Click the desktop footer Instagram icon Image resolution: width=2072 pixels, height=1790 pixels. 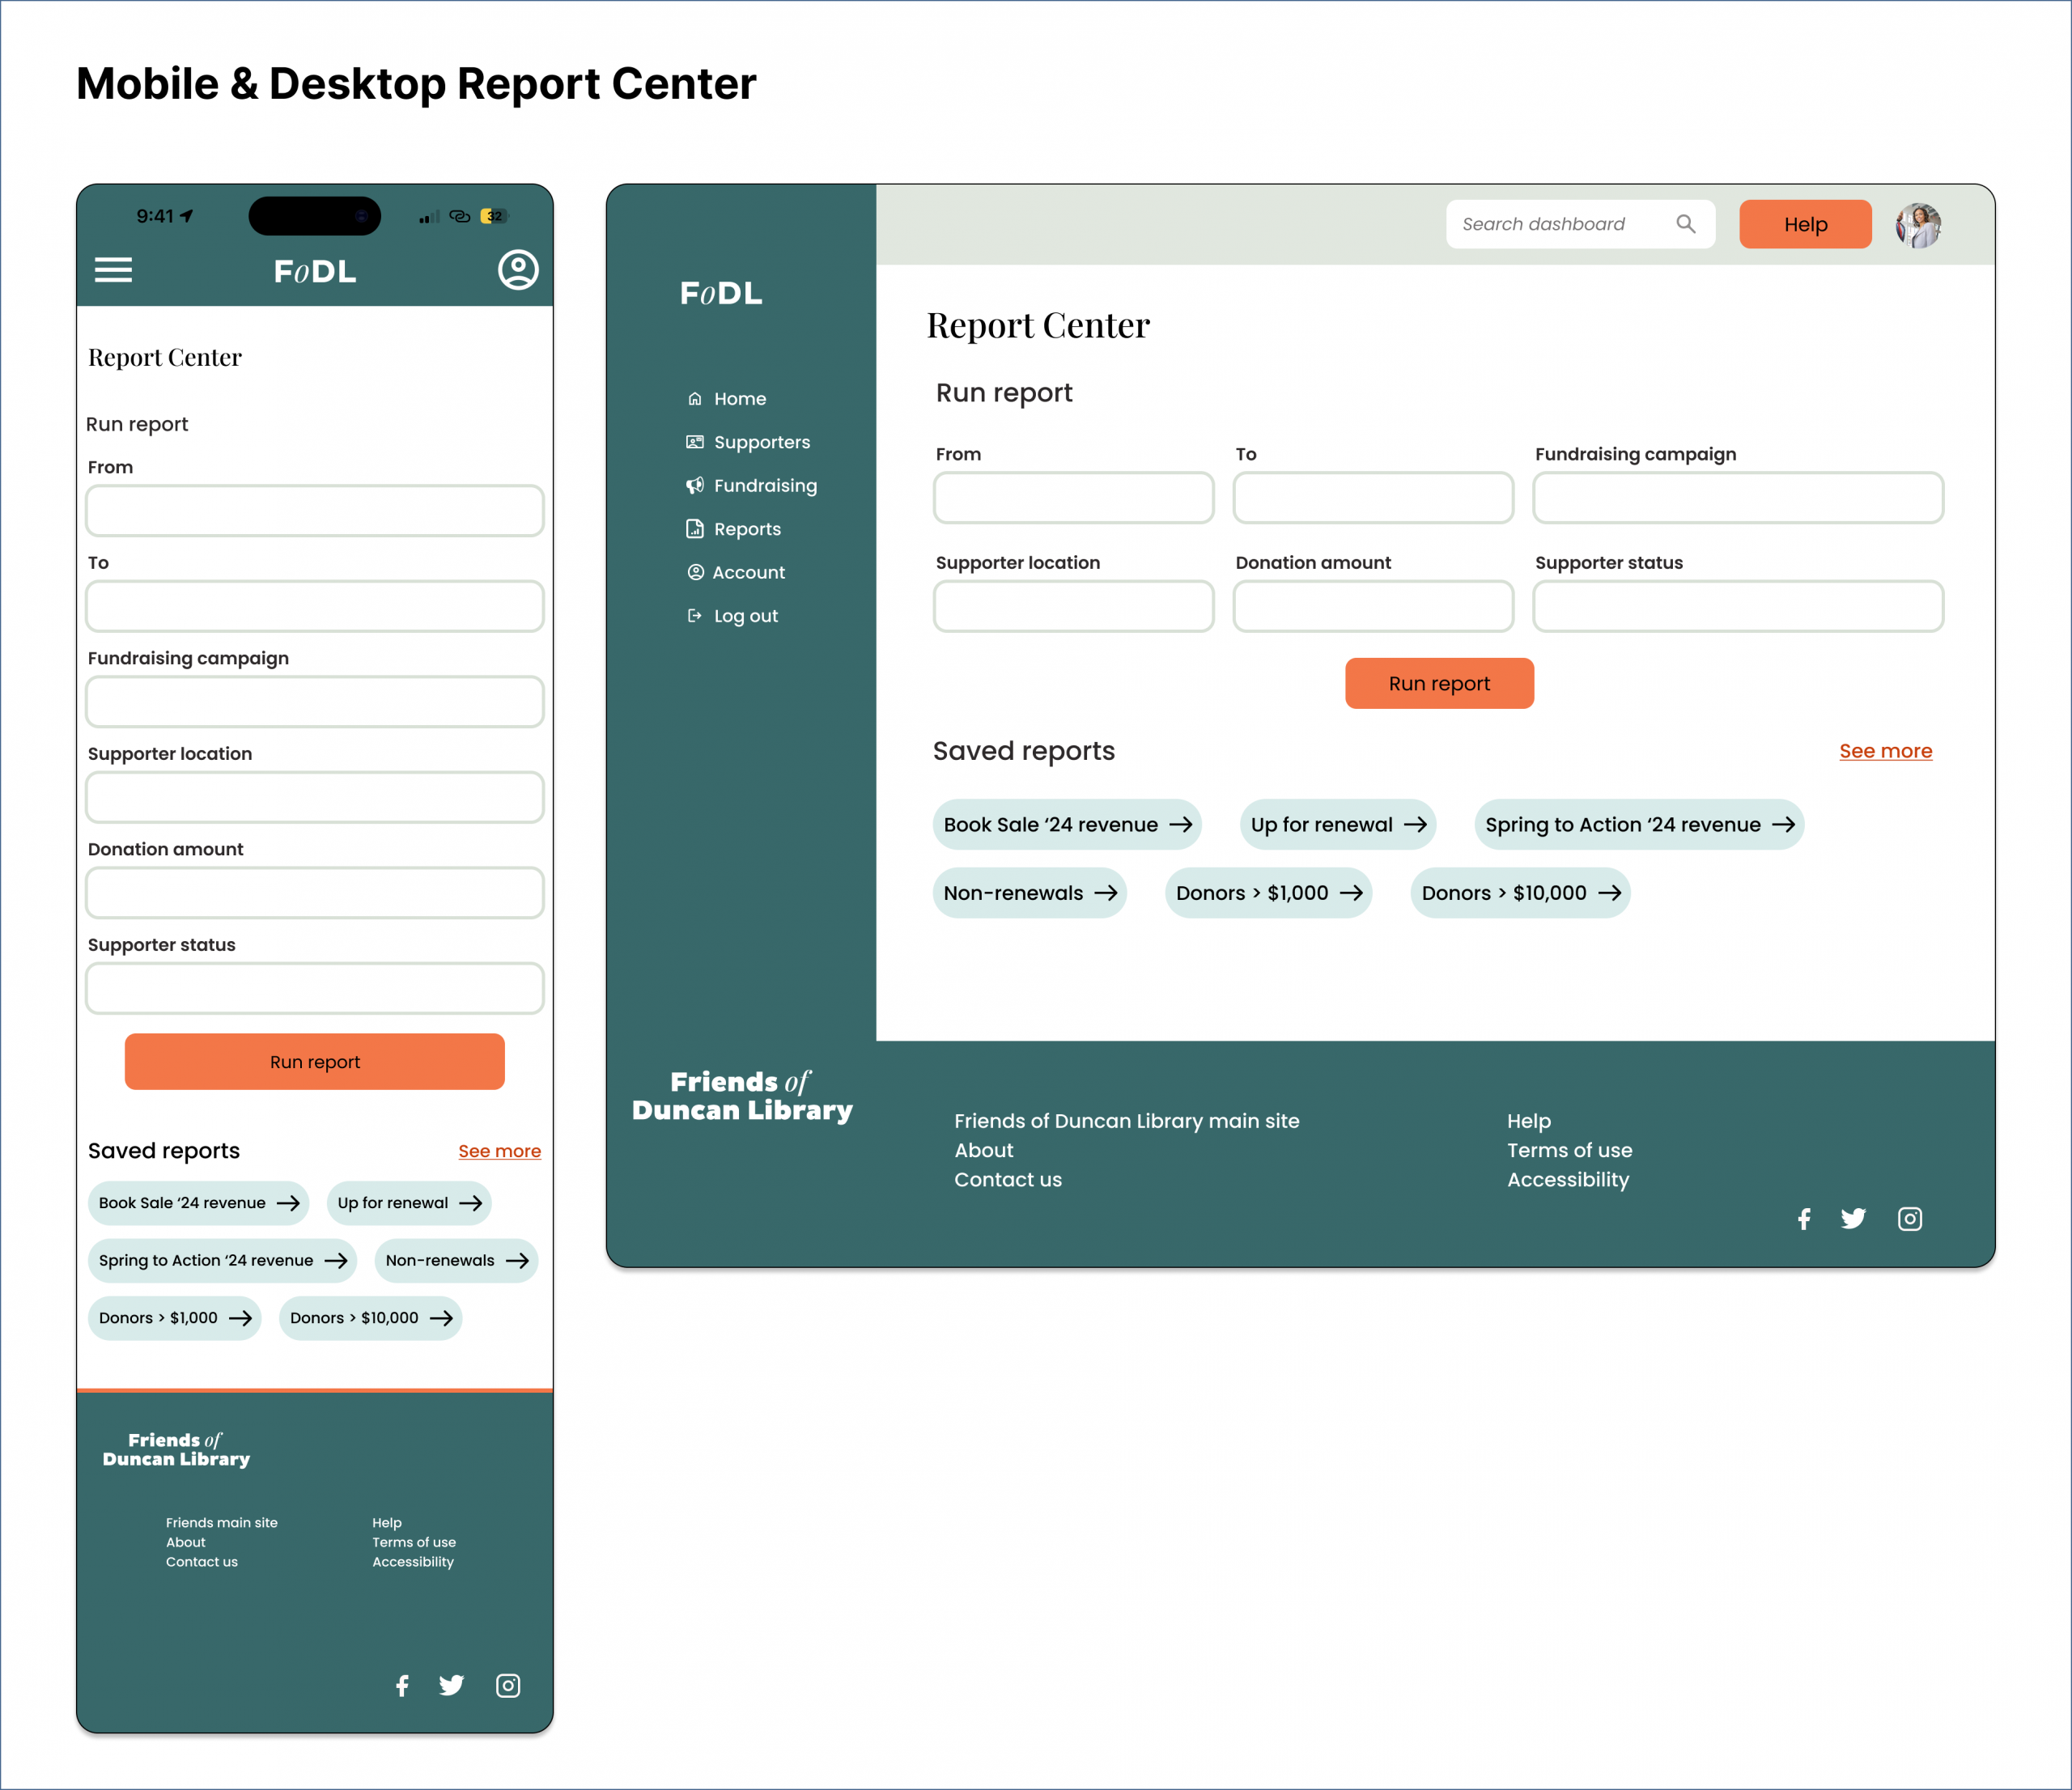click(1909, 1218)
